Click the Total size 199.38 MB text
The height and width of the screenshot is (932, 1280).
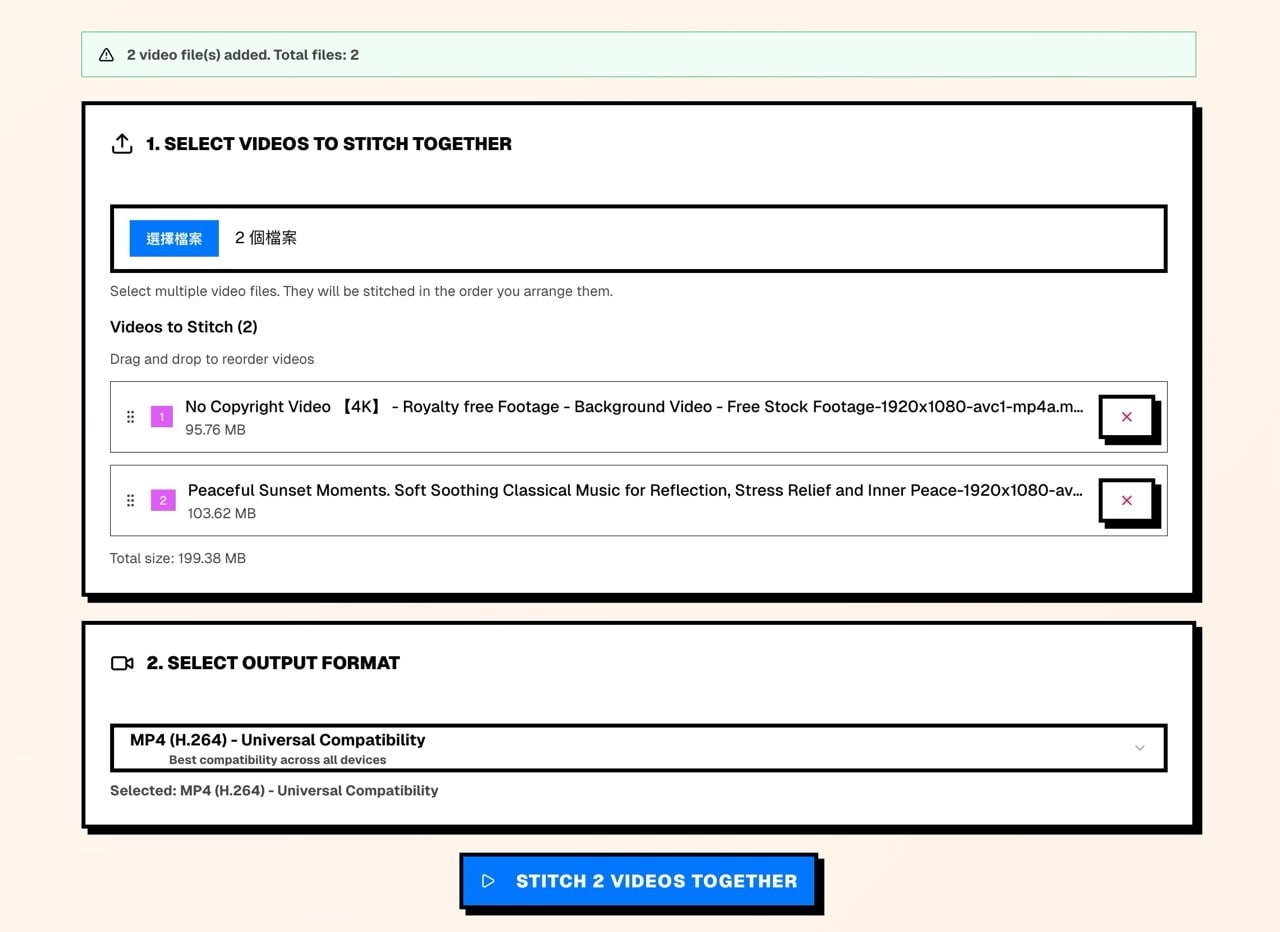coord(178,558)
